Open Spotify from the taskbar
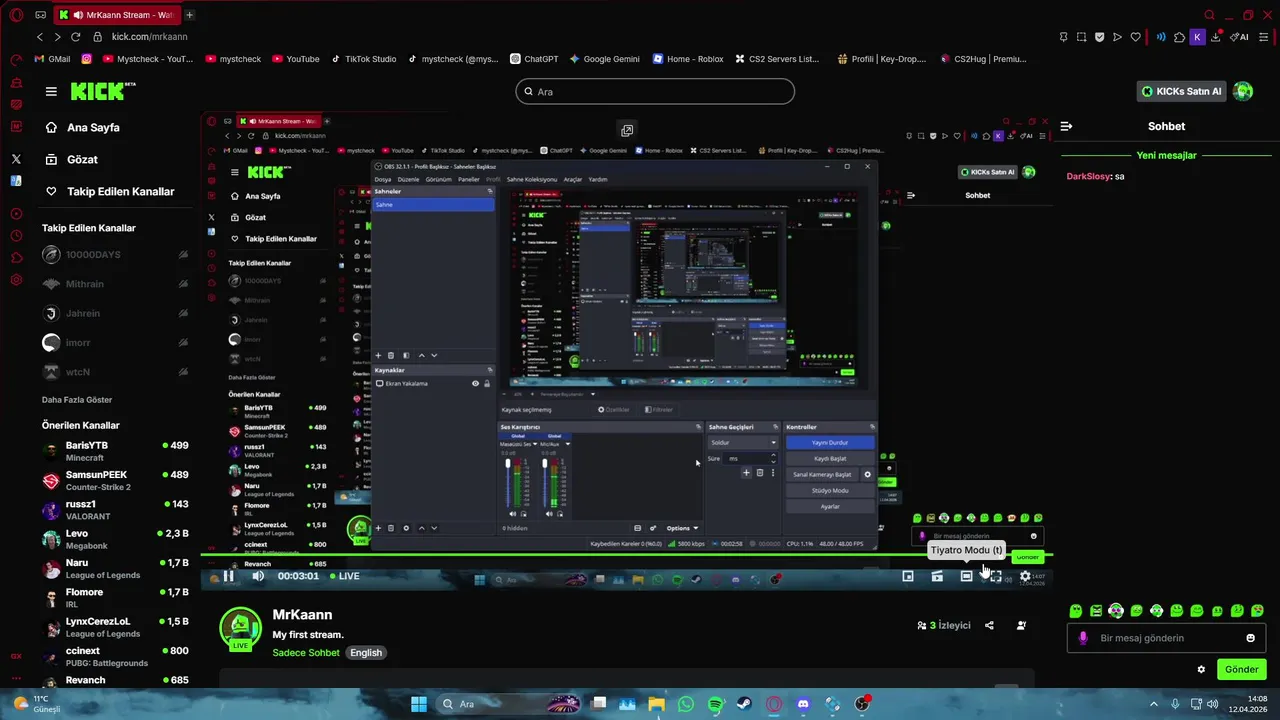This screenshot has height=720, width=1280. [715, 704]
